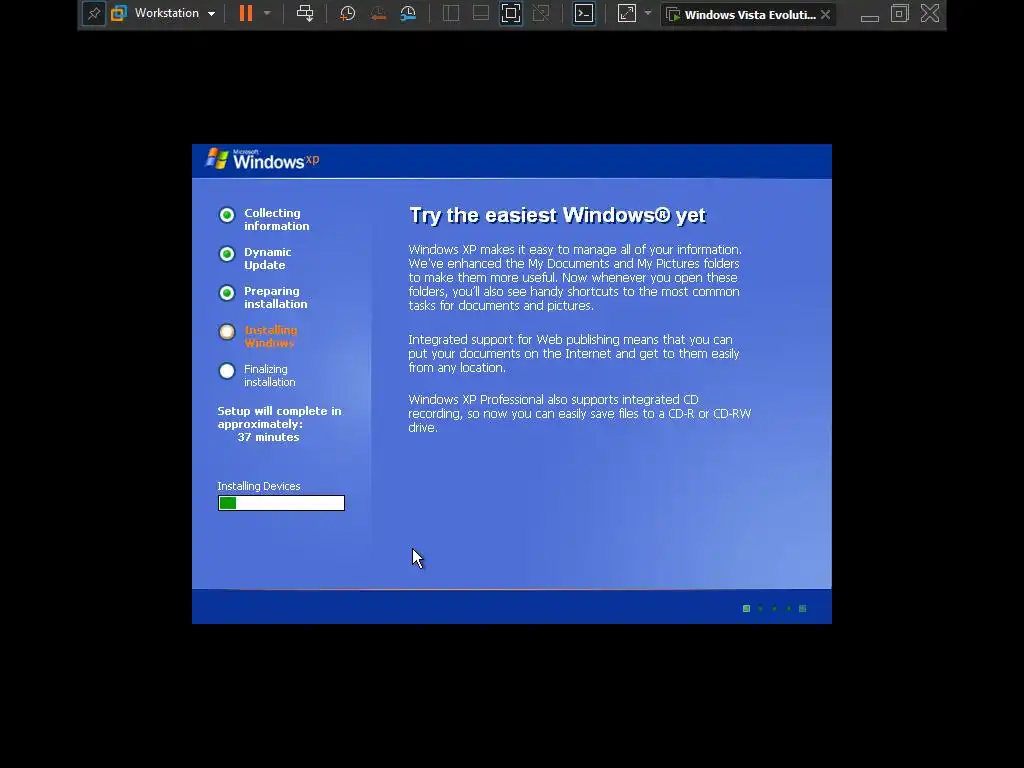The width and height of the screenshot is (1024, 768).
Task: Click the Installing Windows step indicator
Action: [227, 332]
